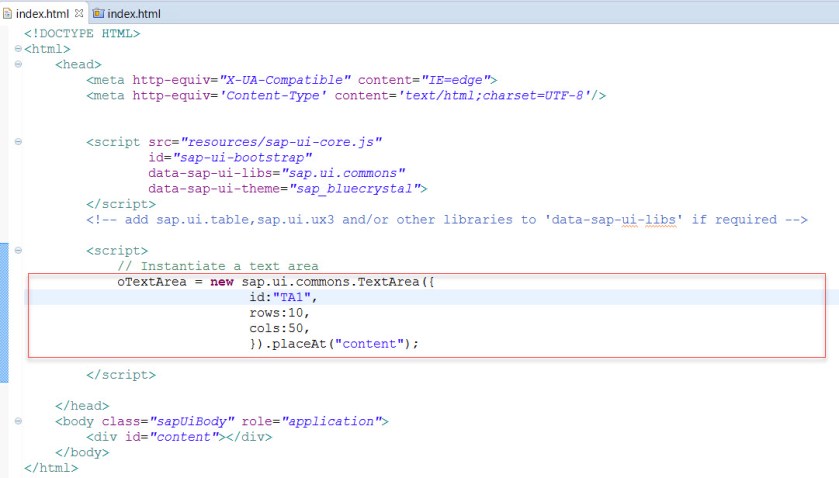Click the first index.html file icon
The height and width of the screenshot is (478, 839).
pyautogui.click(x=7, y=13)
